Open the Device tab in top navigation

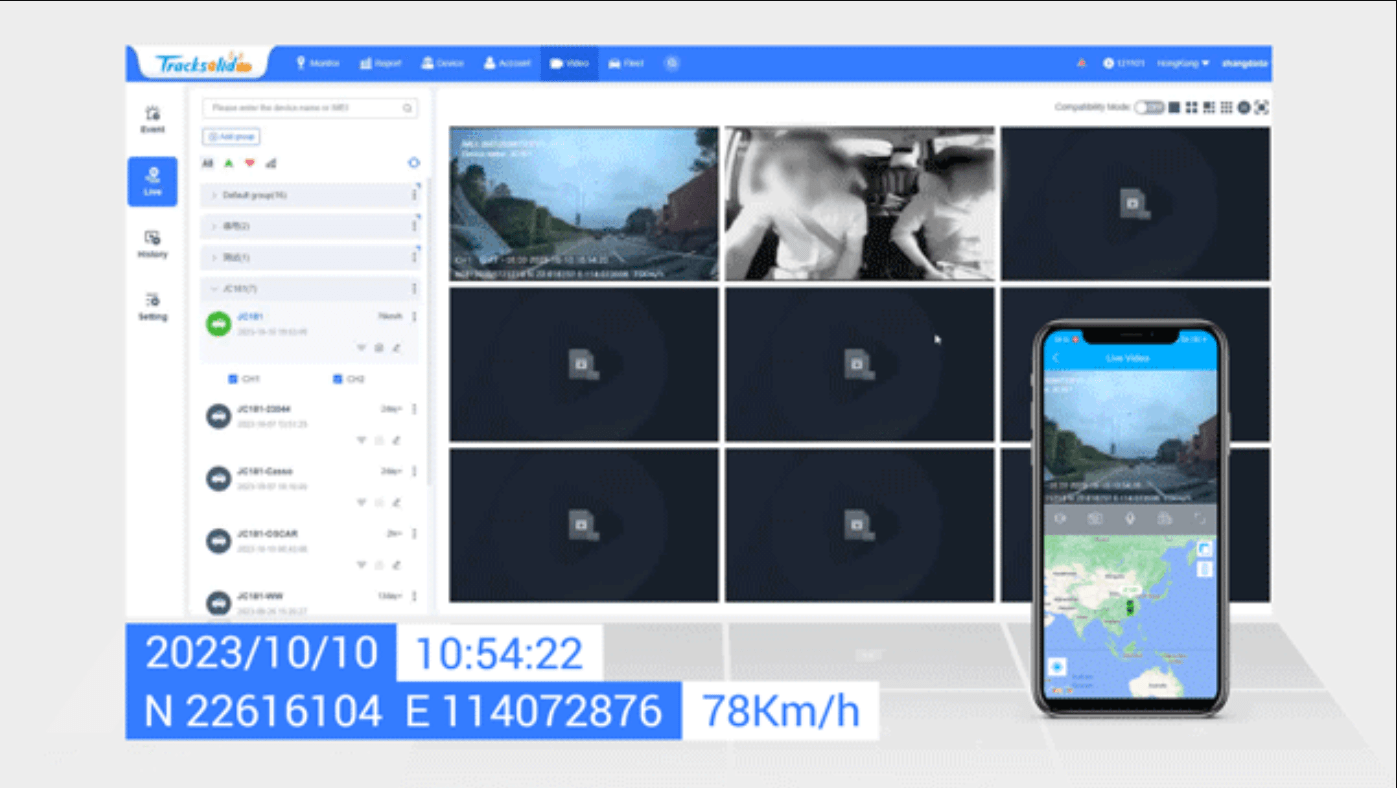point(443,63)
